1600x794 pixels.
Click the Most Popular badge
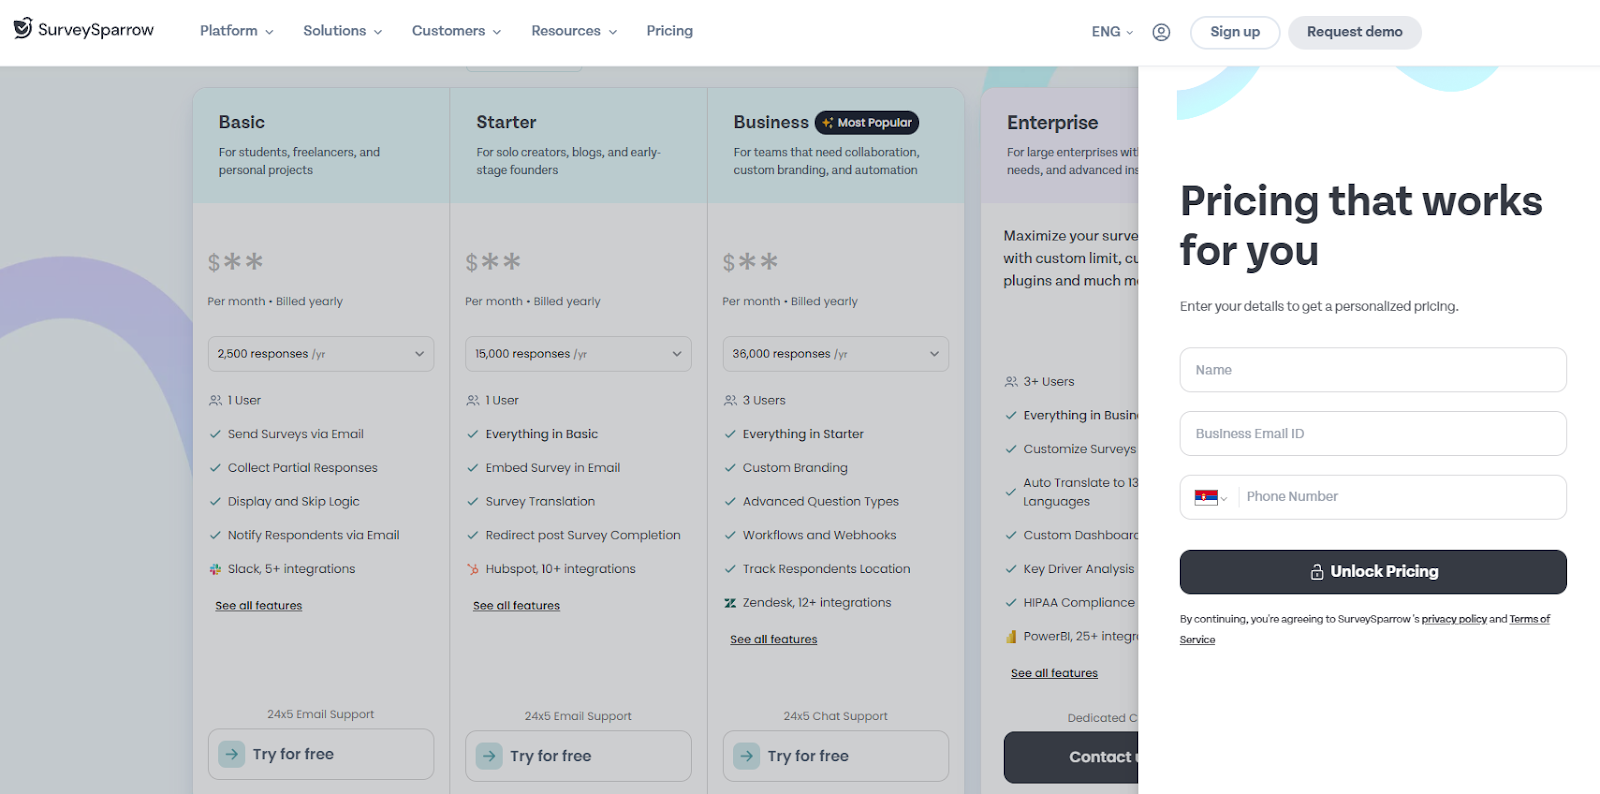[867, 123]
